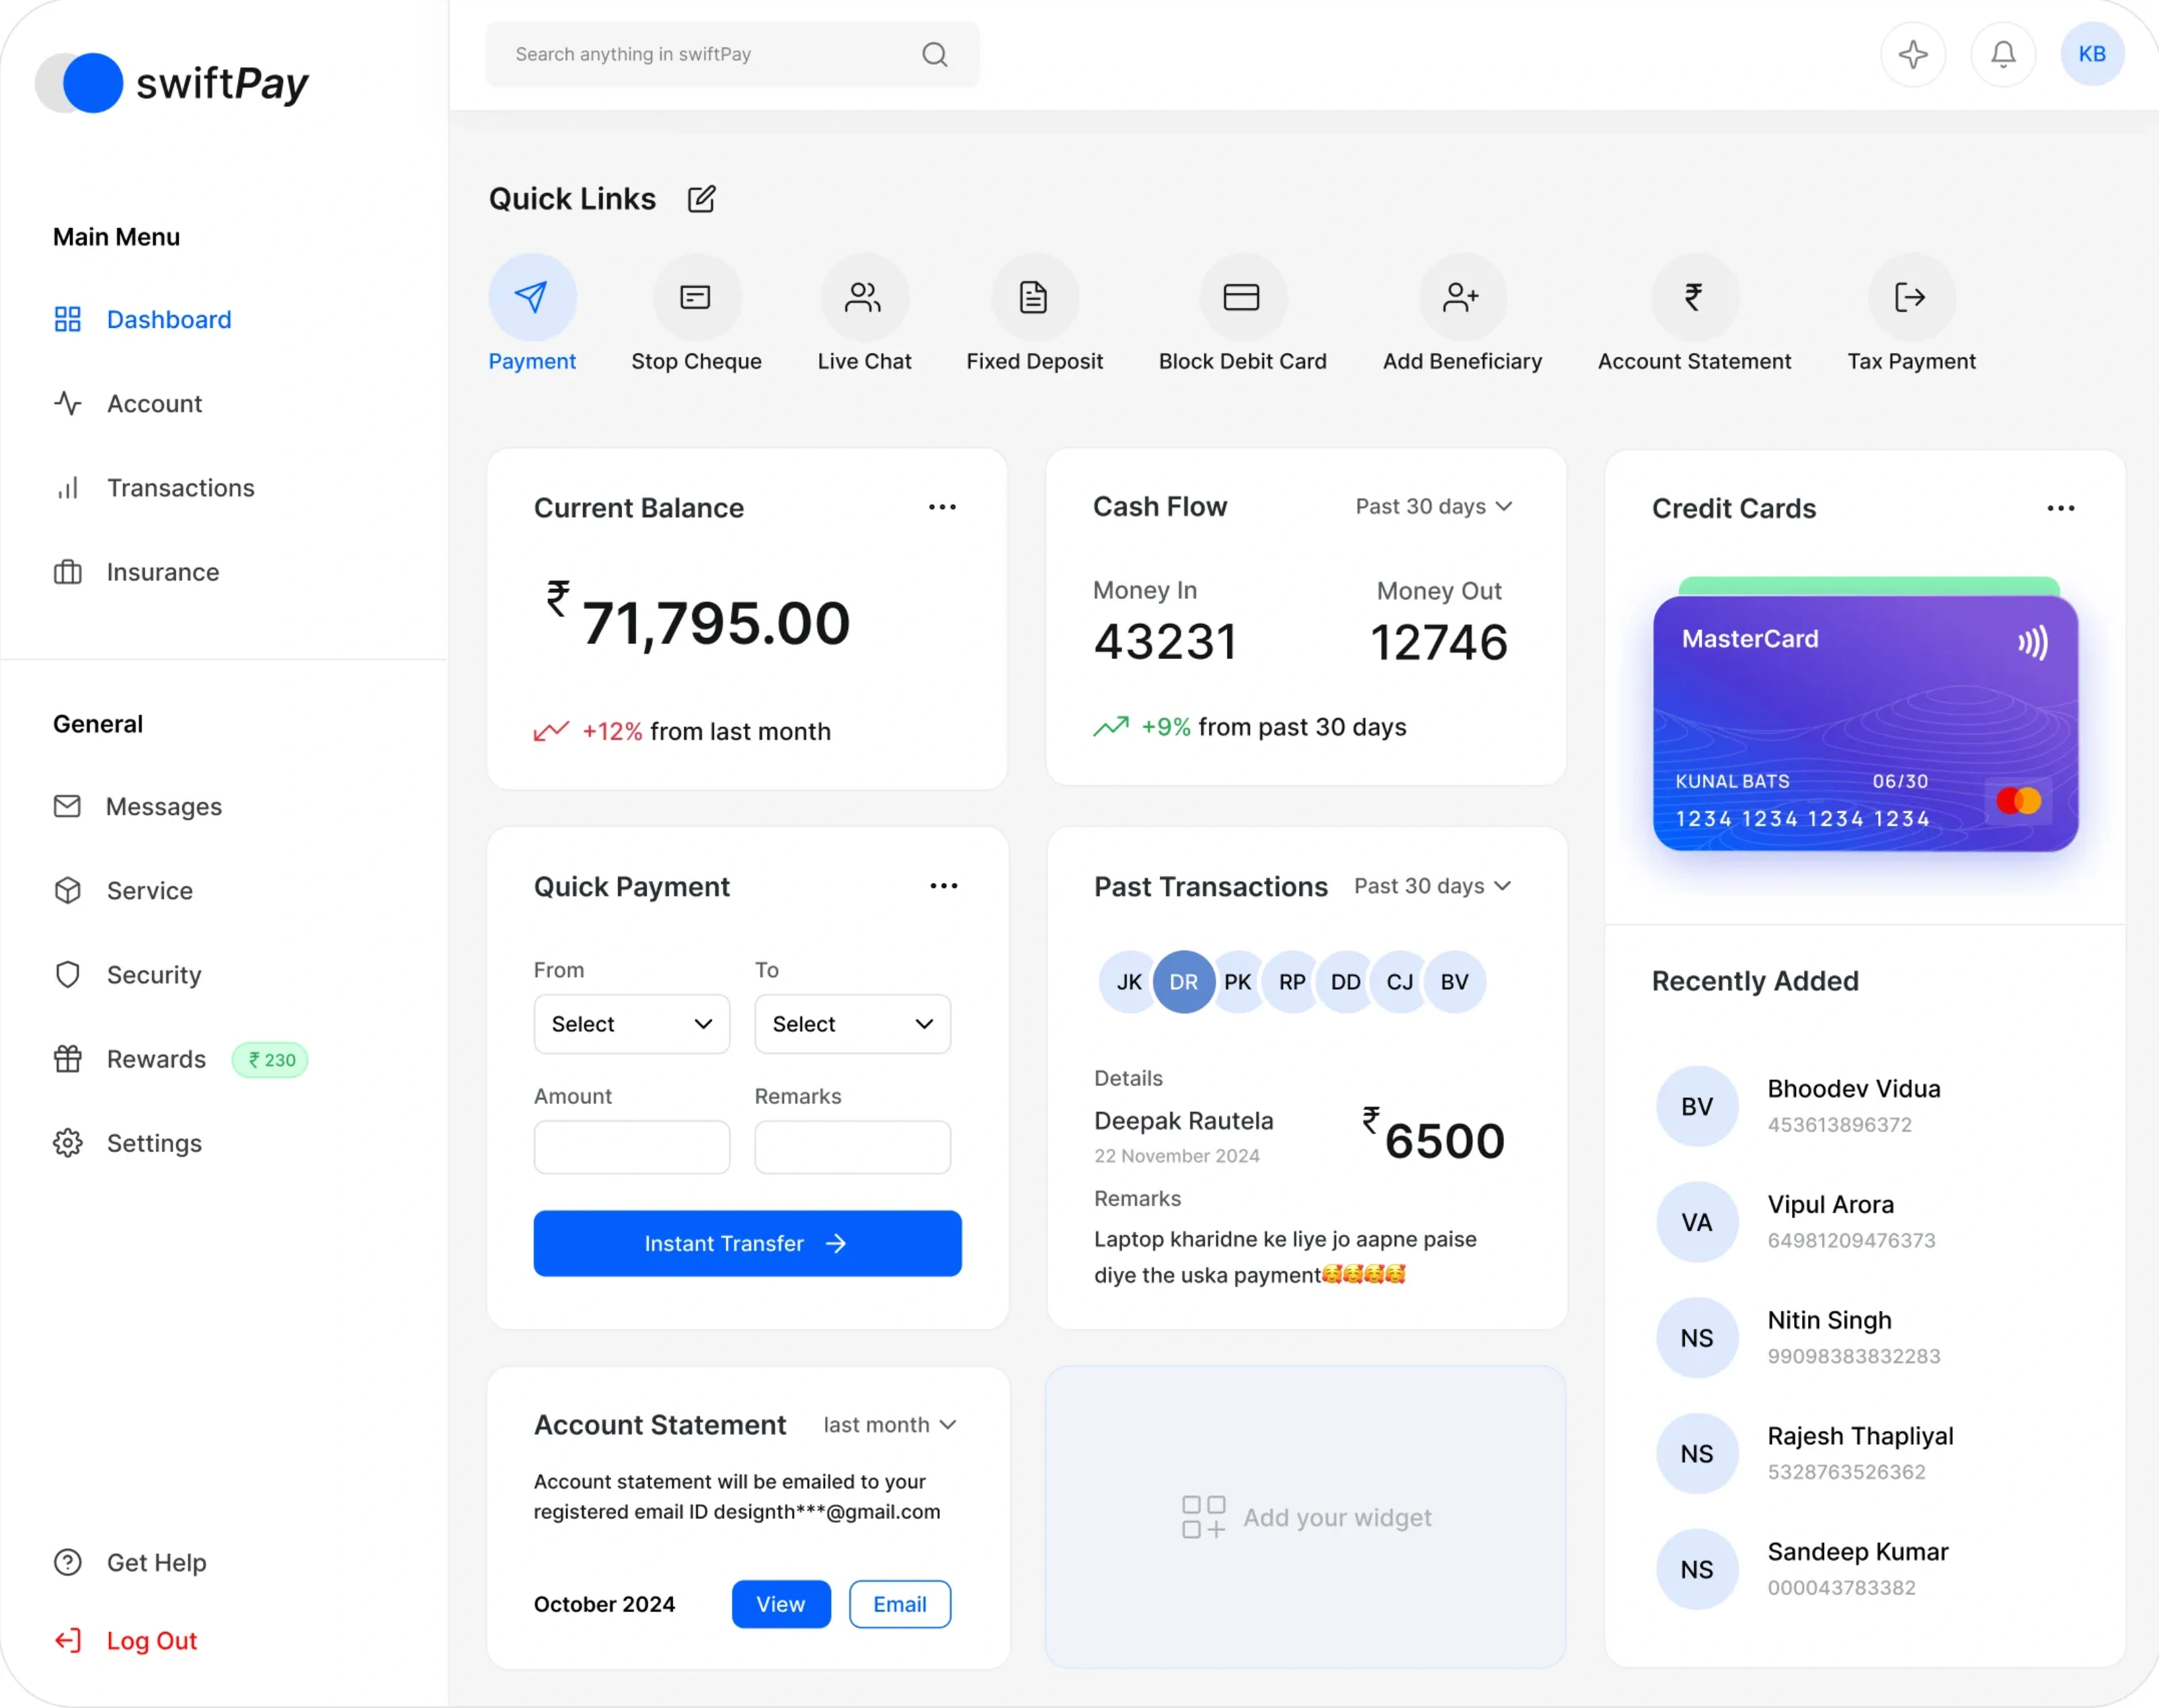Open Cash Flow Past 30 days dropdown
2159x1708 pixels.
1433,507
